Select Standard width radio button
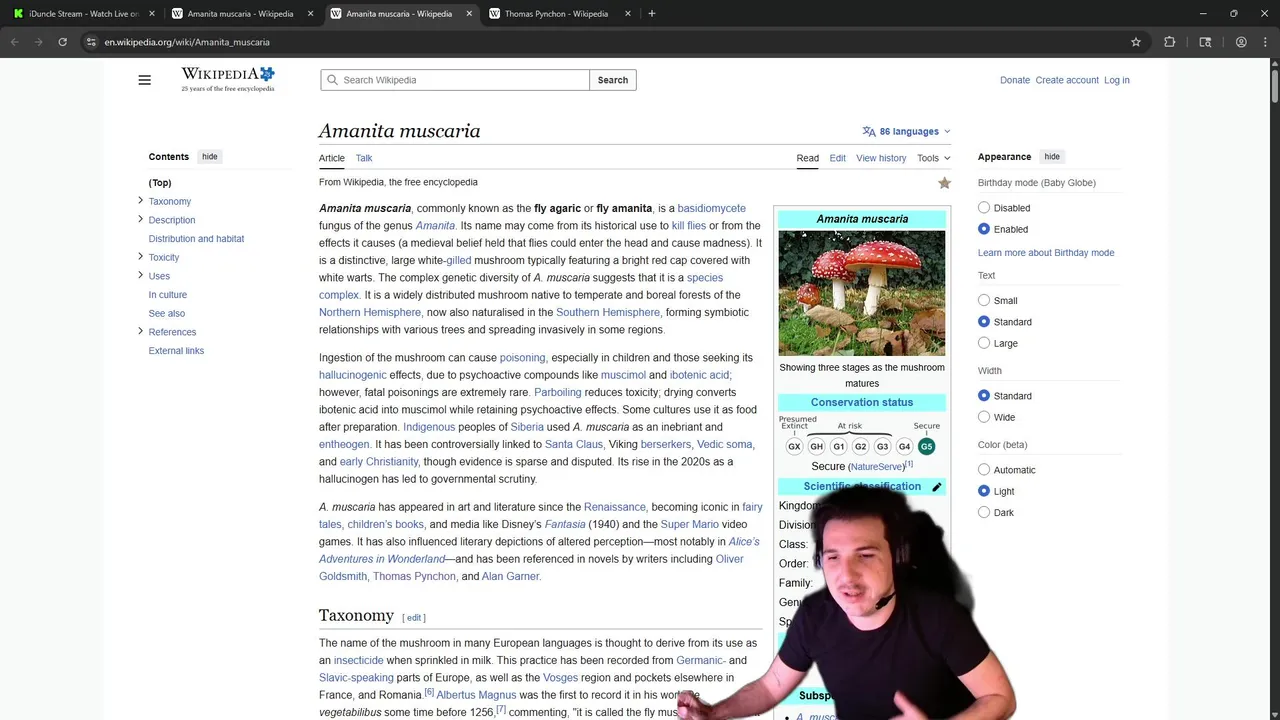The image size is (1280, 720). 984,396
